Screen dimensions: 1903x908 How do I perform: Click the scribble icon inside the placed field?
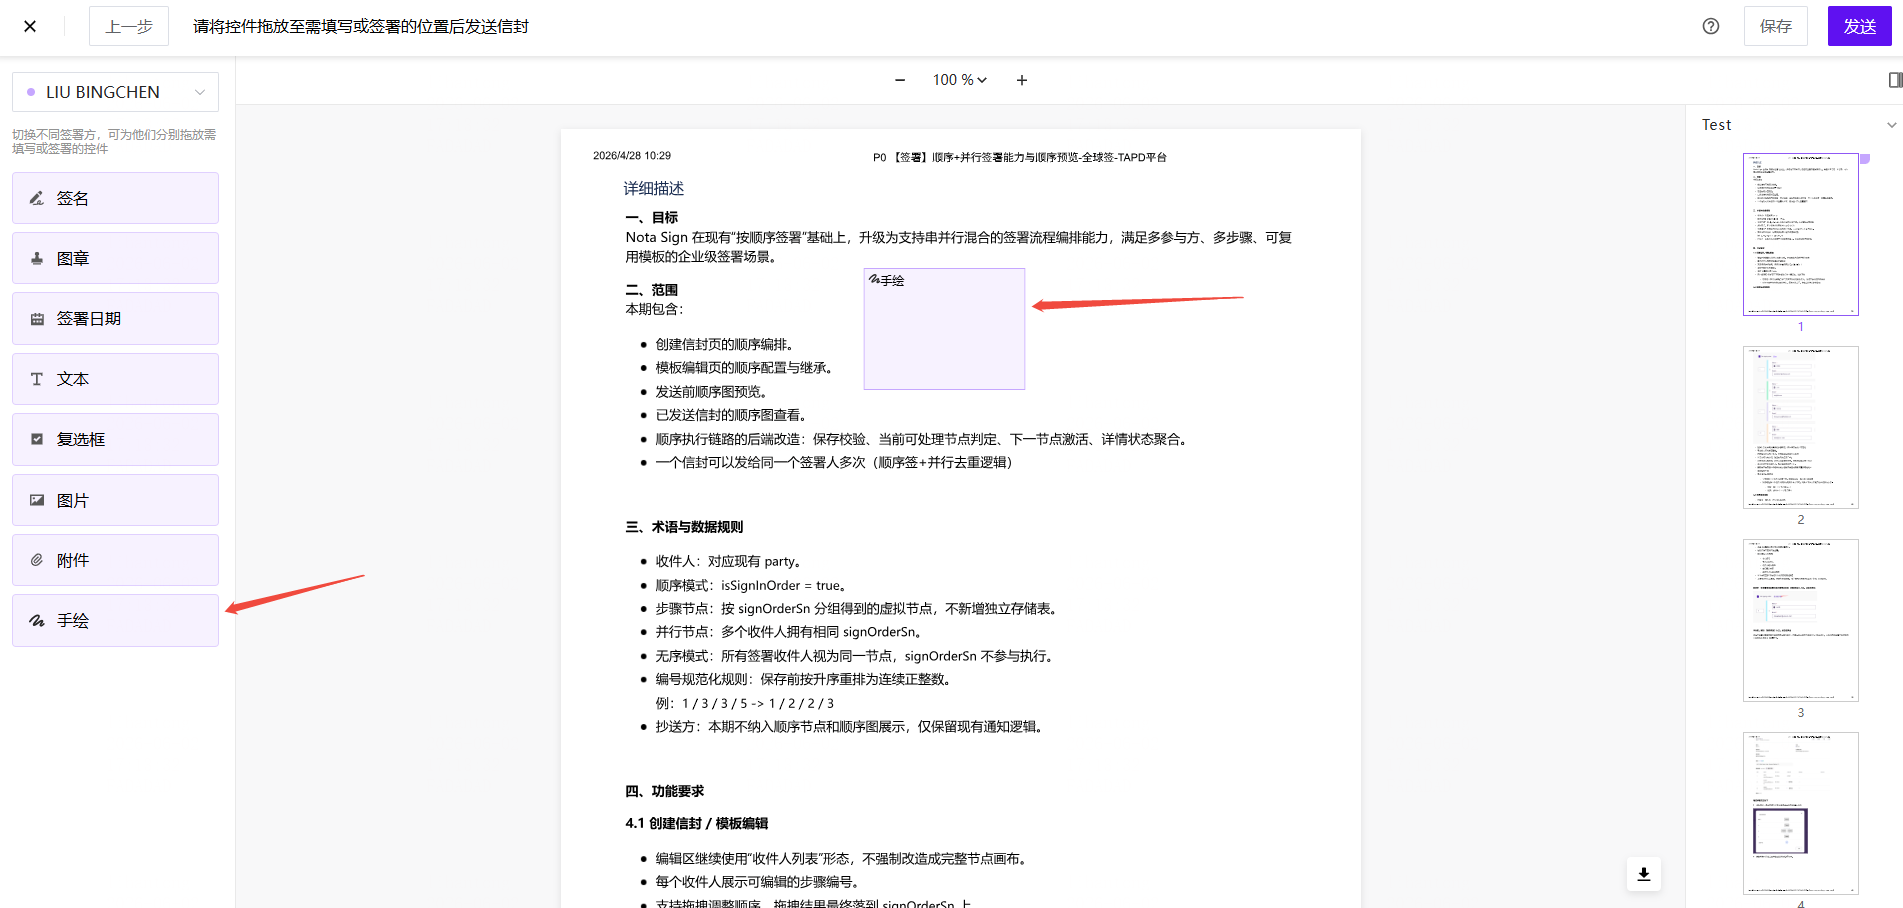(874, 279)
